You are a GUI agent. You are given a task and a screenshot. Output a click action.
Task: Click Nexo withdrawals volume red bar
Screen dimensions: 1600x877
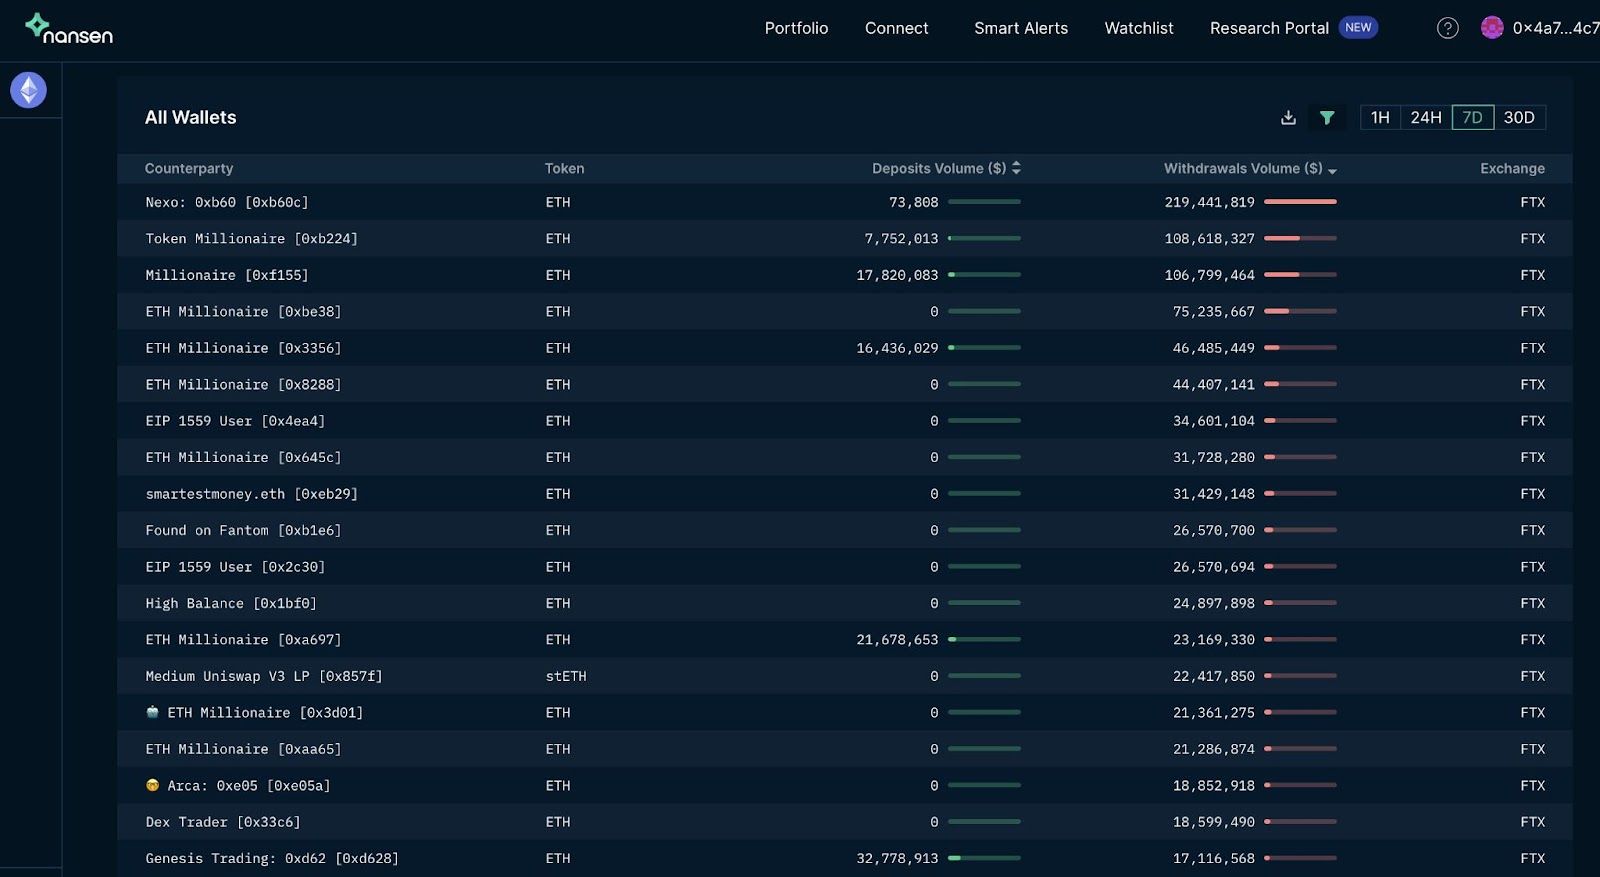click(1299, 202)
